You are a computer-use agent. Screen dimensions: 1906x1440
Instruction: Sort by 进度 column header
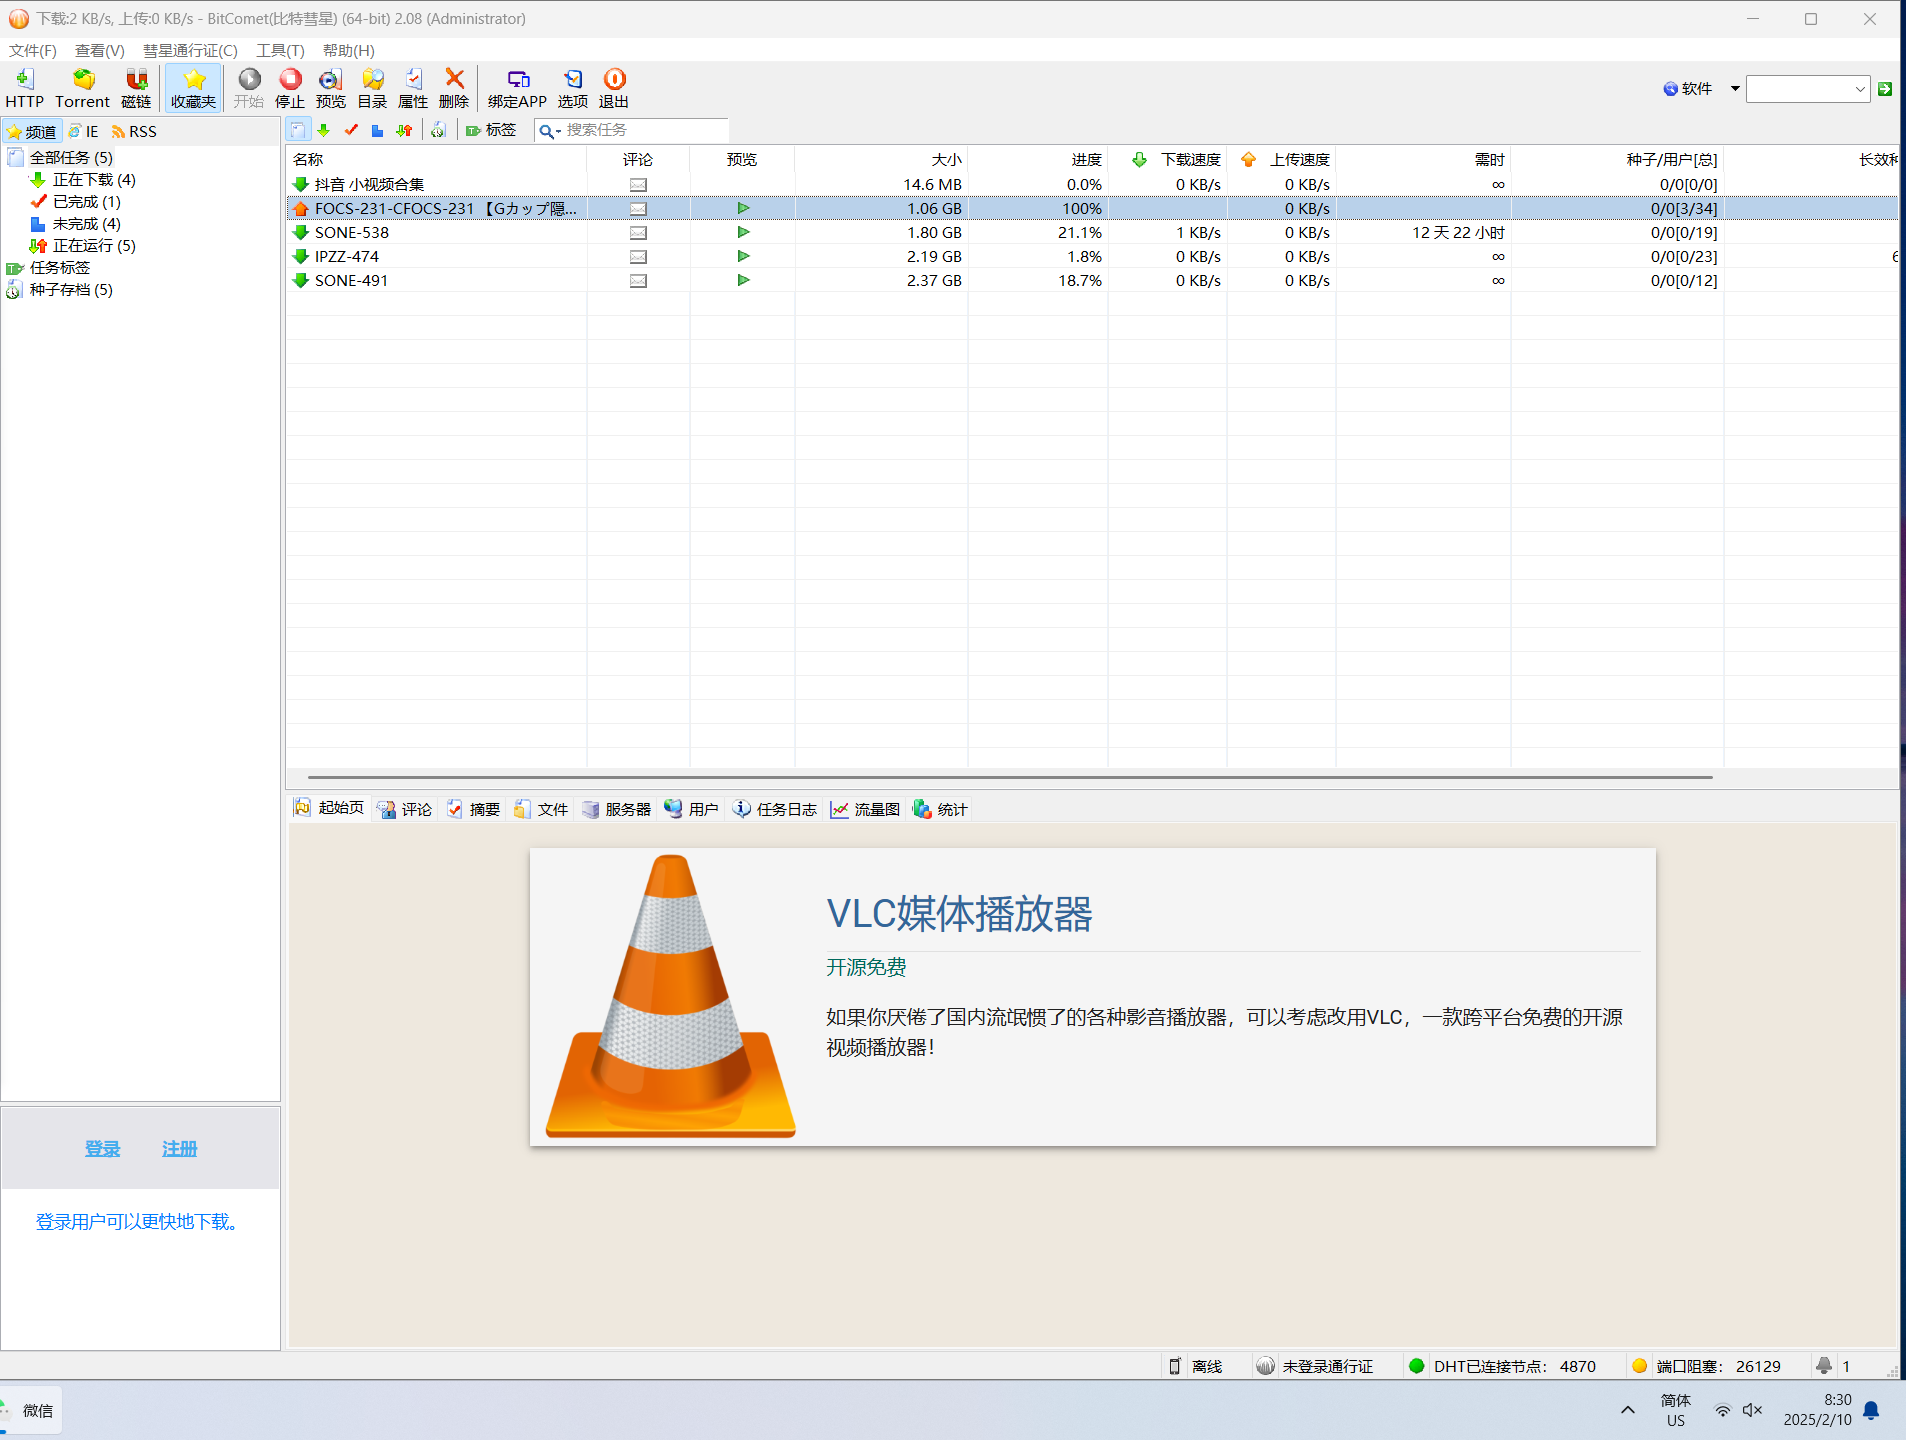(x=1038, y=159)
